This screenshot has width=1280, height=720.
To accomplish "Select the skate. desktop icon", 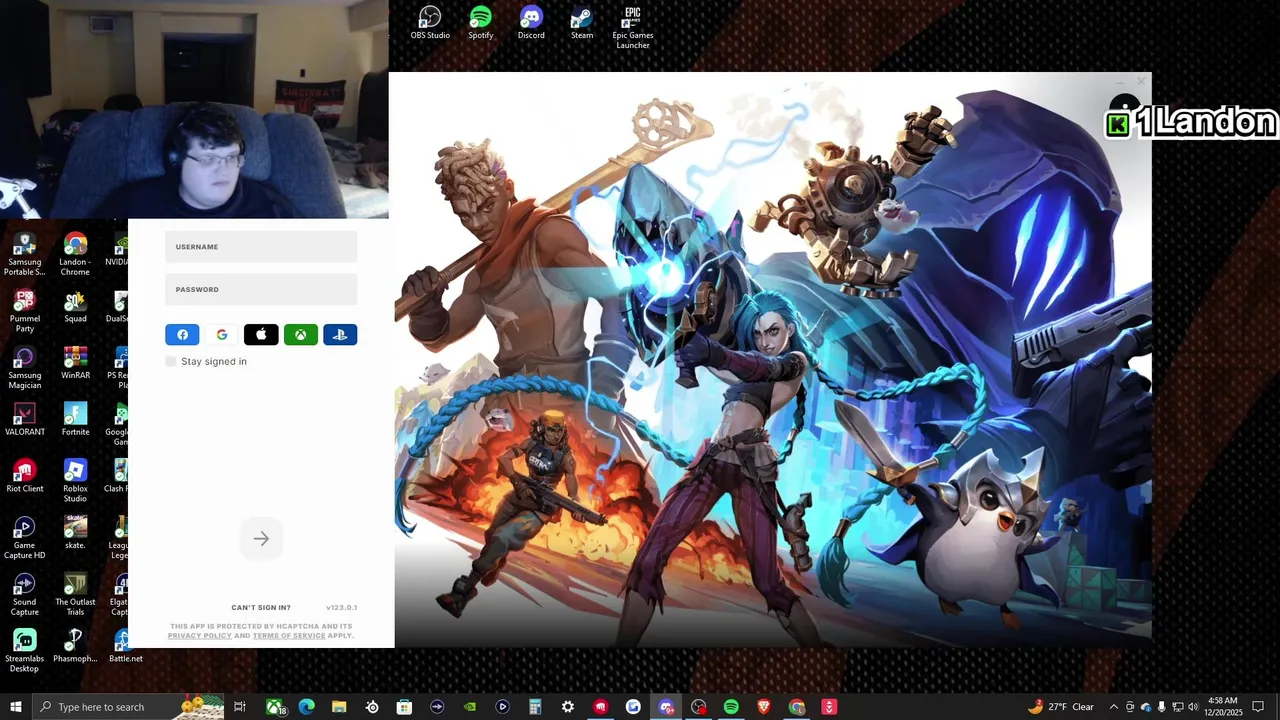I will [x=75, y=534].
